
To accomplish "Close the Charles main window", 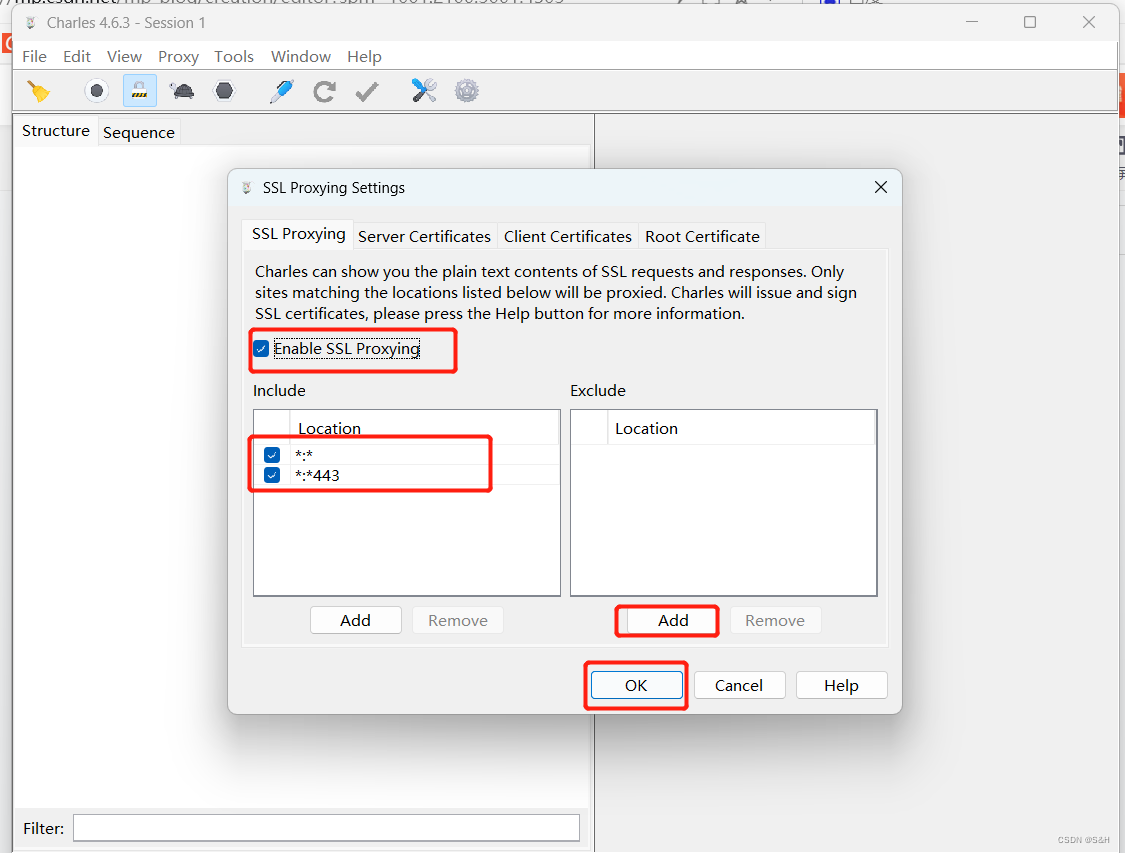I will [x=1089, y=22].
